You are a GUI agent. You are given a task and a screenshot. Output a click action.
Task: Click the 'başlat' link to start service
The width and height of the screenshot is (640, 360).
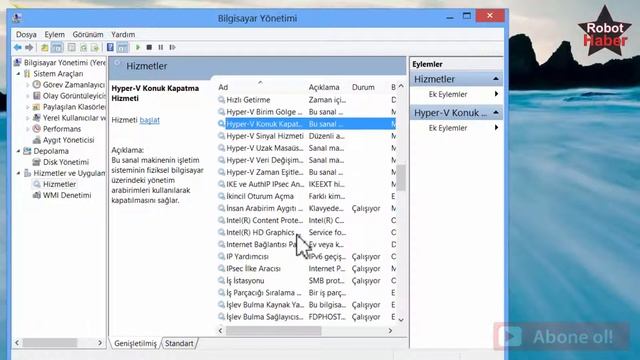coord(149,120)
